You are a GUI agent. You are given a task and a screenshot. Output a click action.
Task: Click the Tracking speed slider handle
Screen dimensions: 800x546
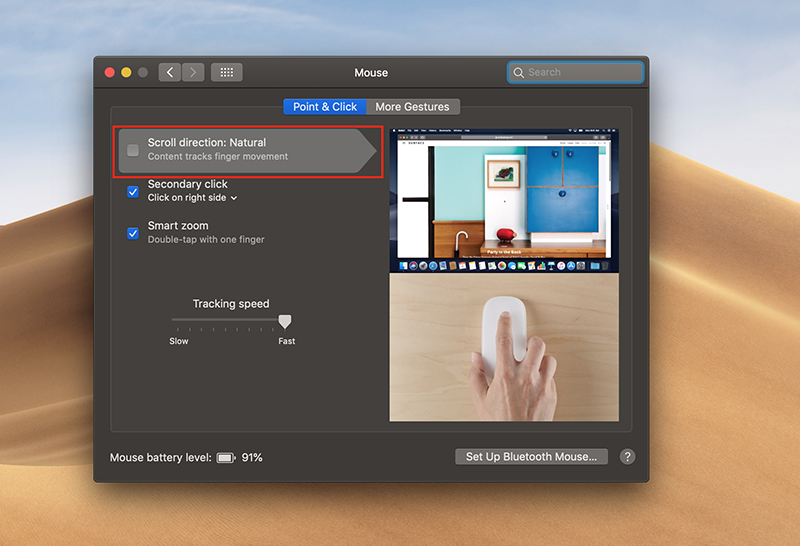pyautogui.click(x=285, y=321)
